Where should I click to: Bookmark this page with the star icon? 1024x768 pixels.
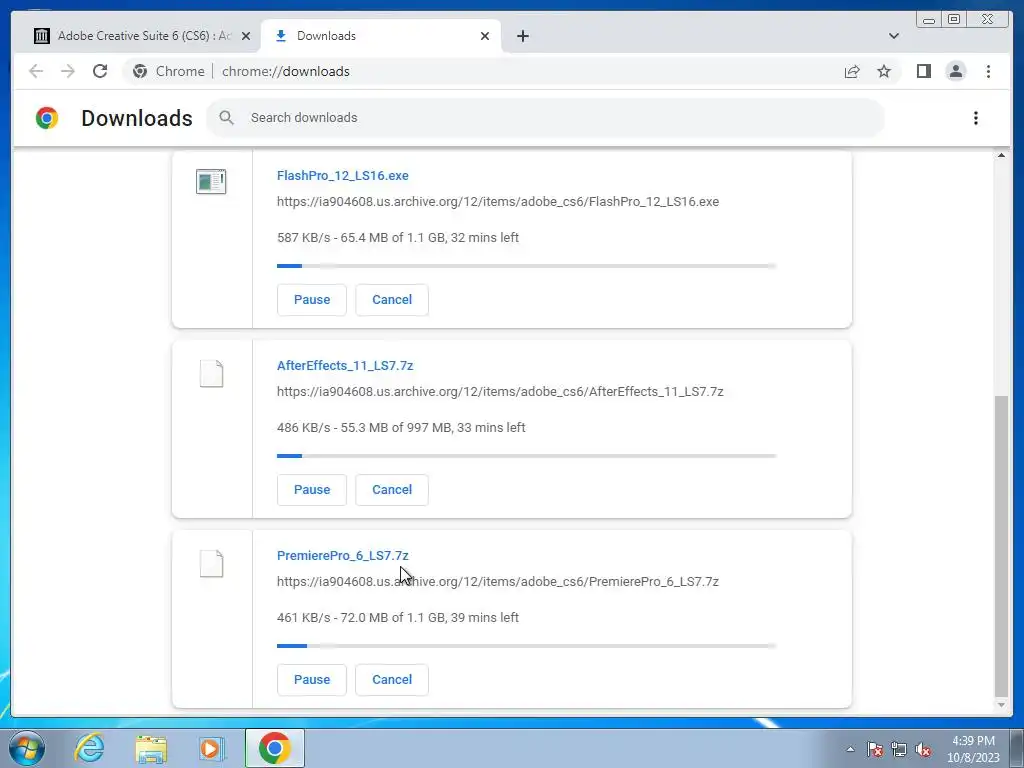click(x=884, y=71)
